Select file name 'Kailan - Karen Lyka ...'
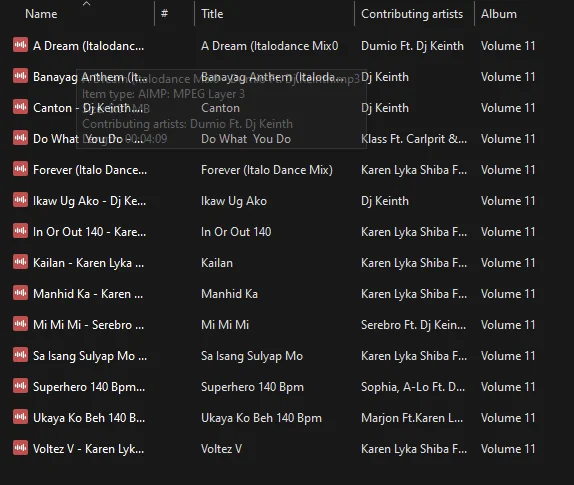574x485 pixels. click(x=88, y=263)
